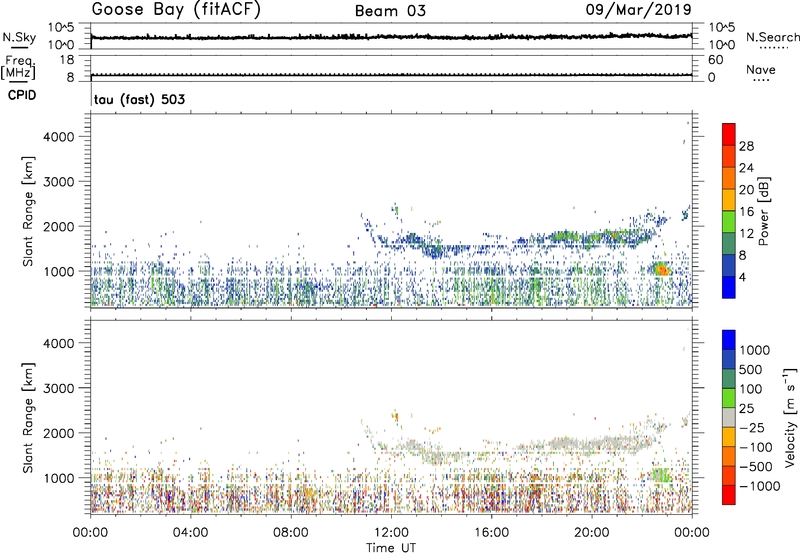This screenshot has width=800, height=554.
Task: Click the '-1000' tick label on Velocity colorbar
Action: [759, 486]
